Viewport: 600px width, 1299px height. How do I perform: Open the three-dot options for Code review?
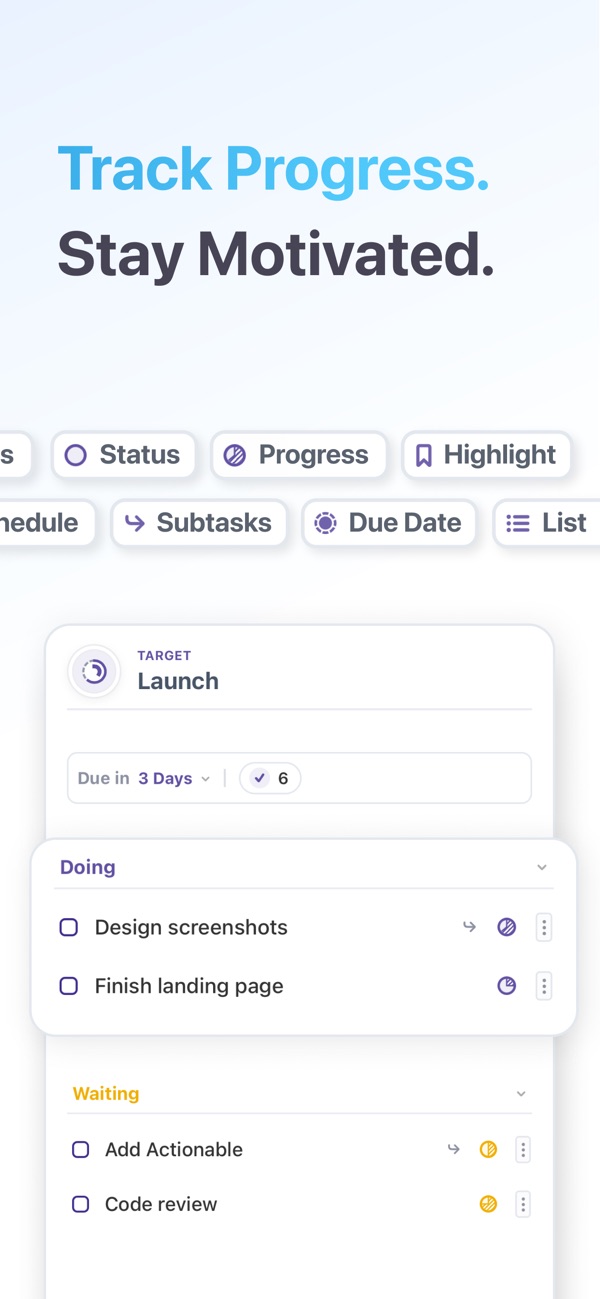pyautogui.click(x=522, y=1204)
